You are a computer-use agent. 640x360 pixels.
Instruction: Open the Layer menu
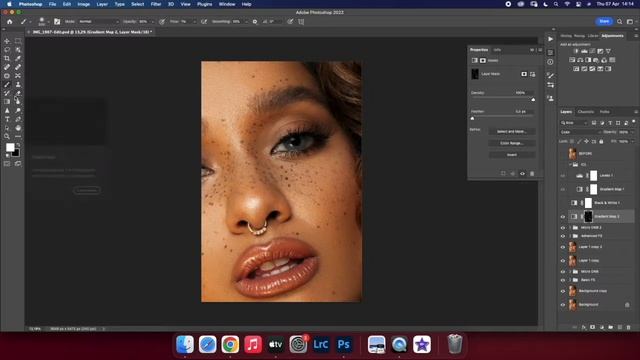(x=102, y=4)
